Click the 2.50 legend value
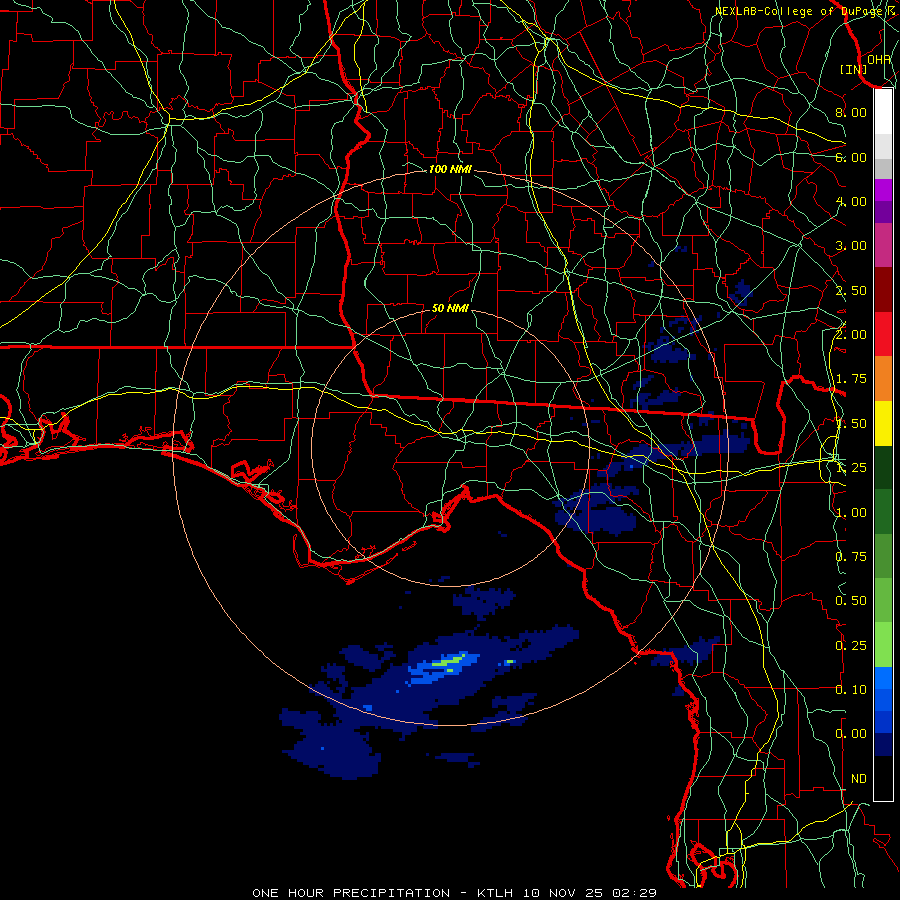This screenshot has width=900, height=900. pos(851,290)
